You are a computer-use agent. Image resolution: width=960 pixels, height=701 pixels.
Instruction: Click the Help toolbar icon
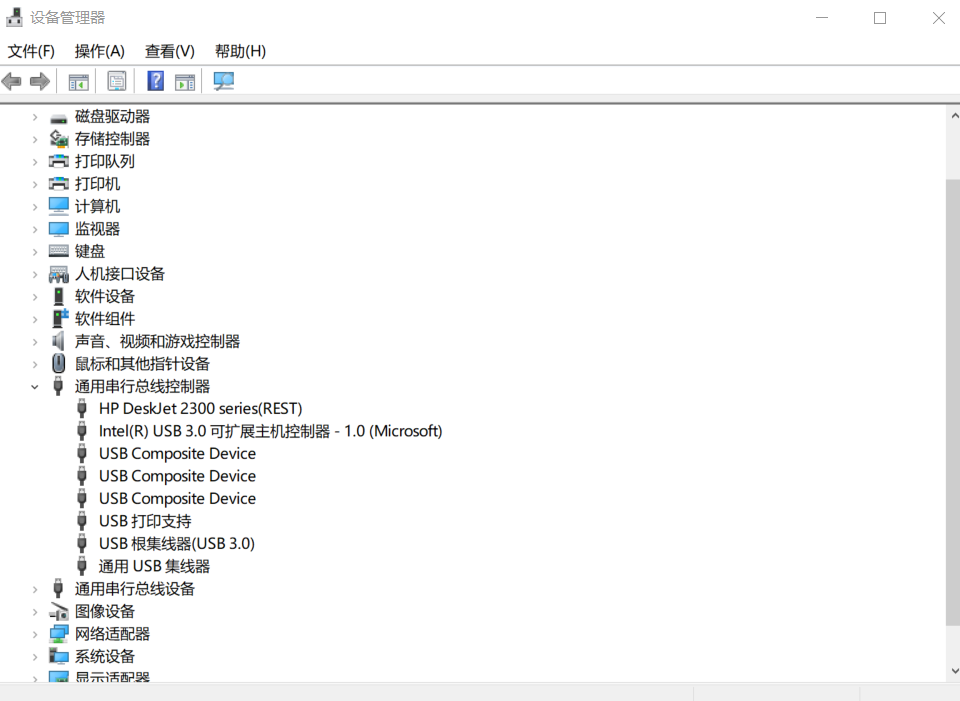pos(155,80)
